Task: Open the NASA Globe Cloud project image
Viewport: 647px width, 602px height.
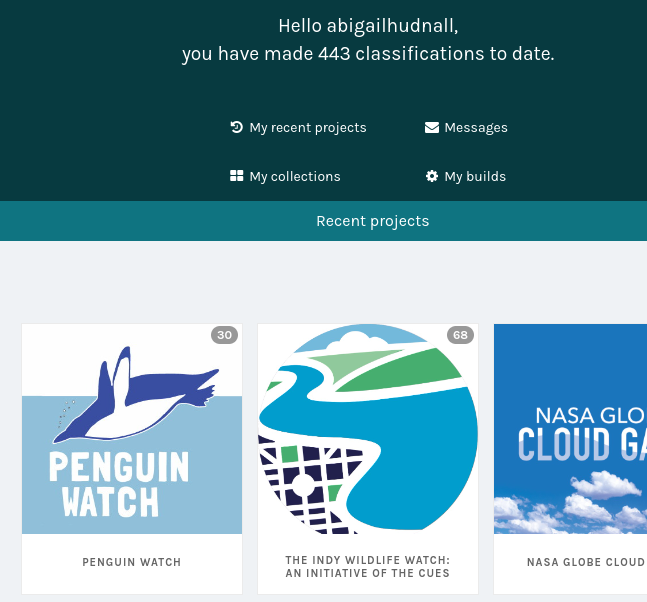Action: tap(570, 429)
